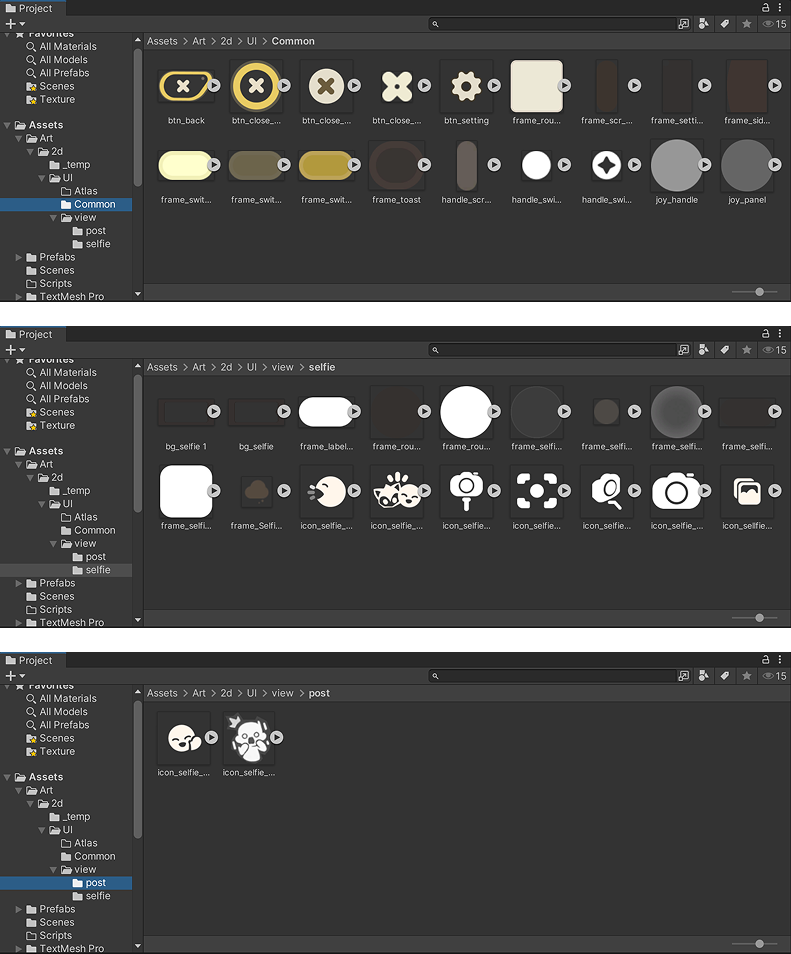Select the joy_panel sprite
The width and height of the screenshot is (791, 954).
pyautogui.click(x=747, y=165)
